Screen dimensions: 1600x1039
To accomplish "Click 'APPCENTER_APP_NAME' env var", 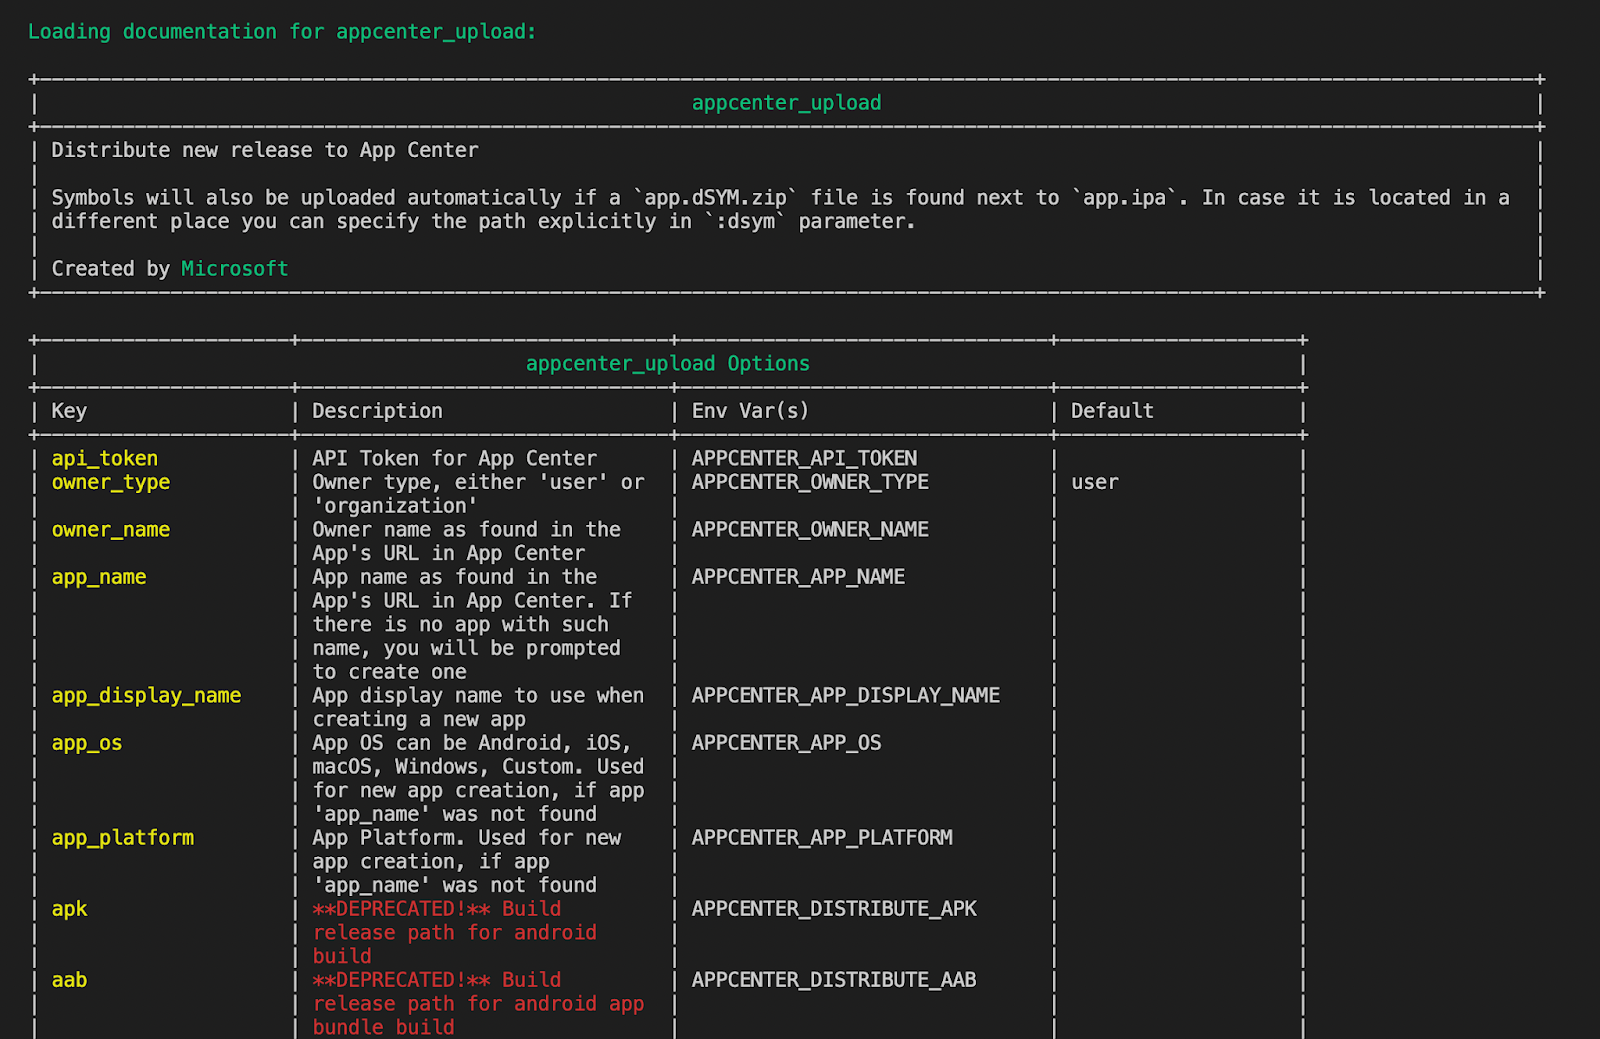I will [798, 578].
